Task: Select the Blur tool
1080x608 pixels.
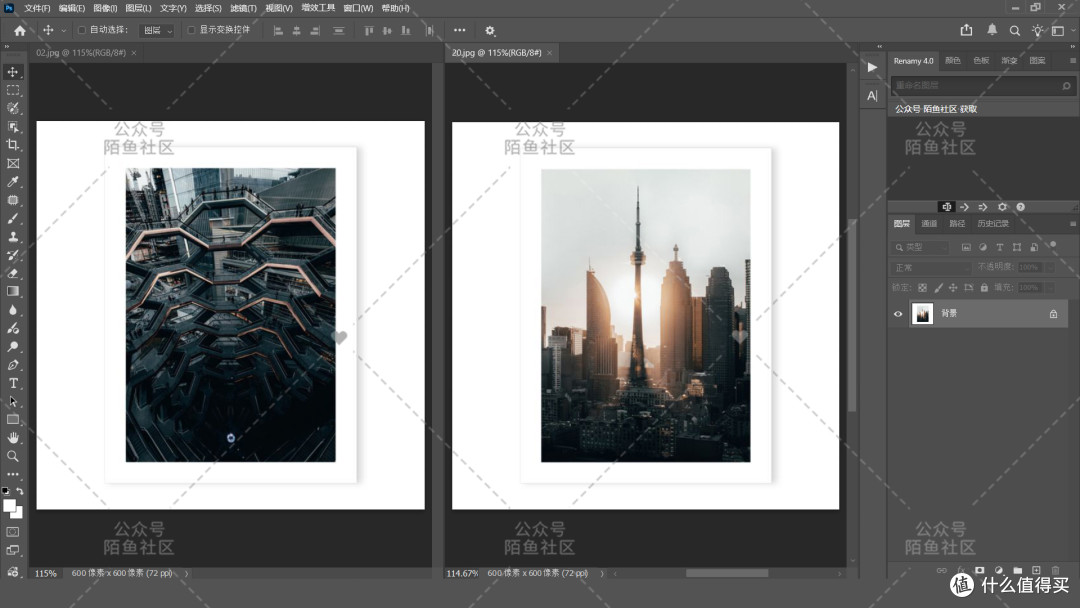Action: click(13, 310)
